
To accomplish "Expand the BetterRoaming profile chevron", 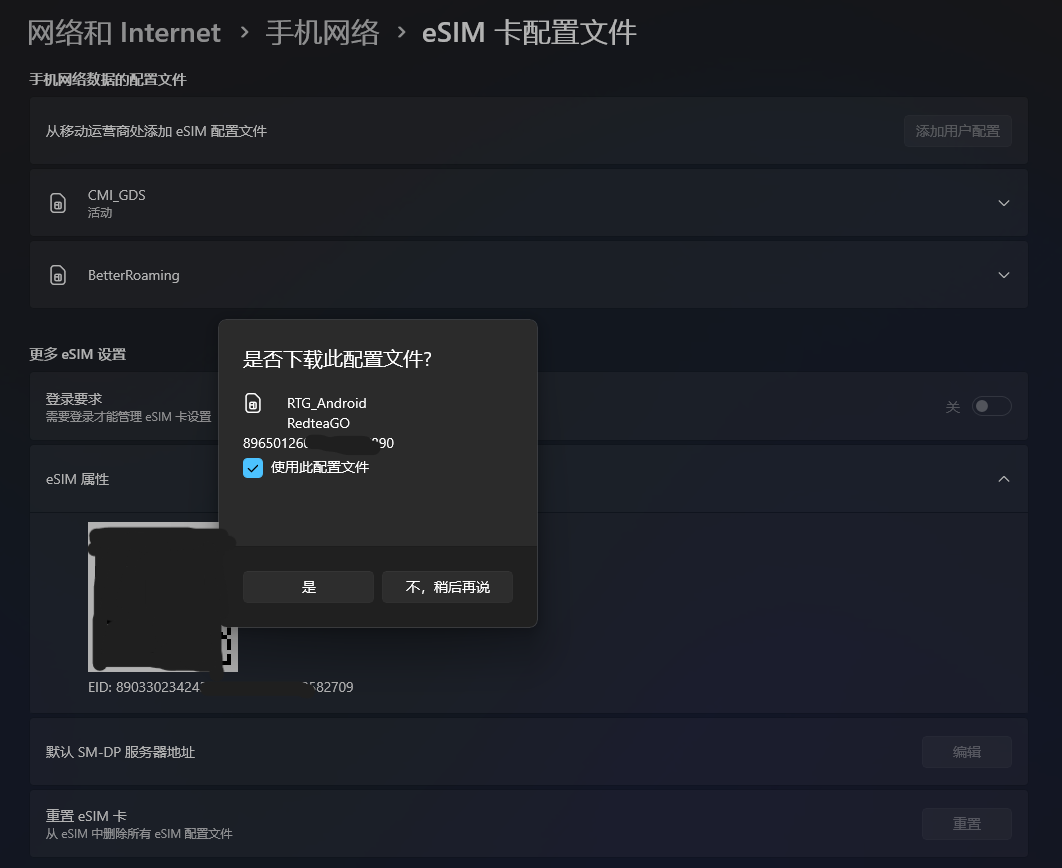I will tap(1003, 275).
